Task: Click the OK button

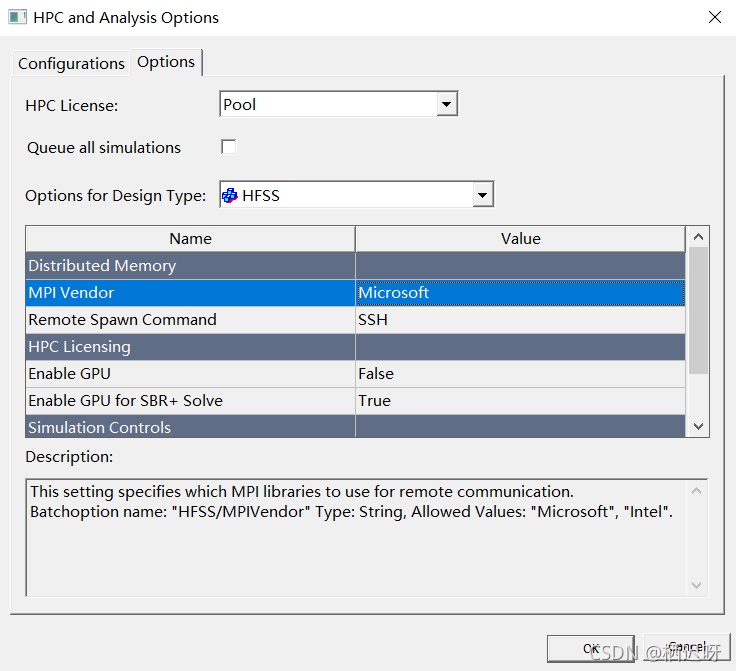Action: (590, 648)
